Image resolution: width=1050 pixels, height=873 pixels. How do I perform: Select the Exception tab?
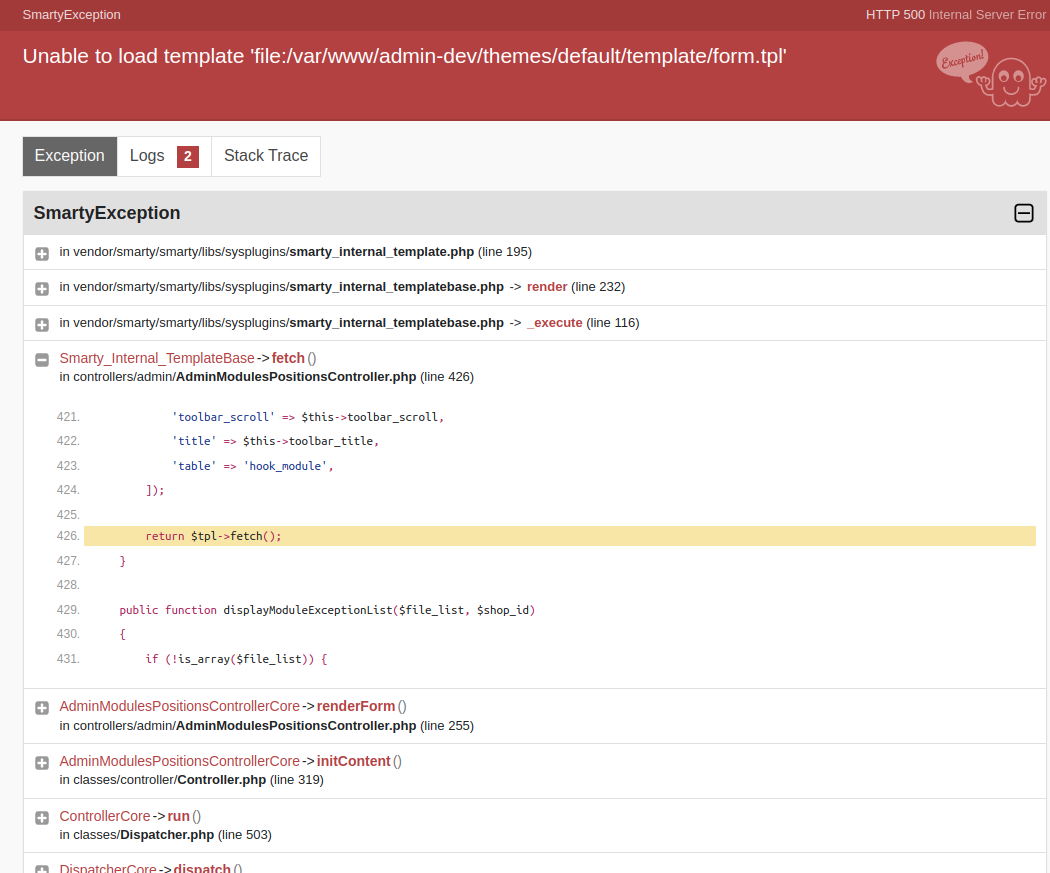click(x=69, y=156)
